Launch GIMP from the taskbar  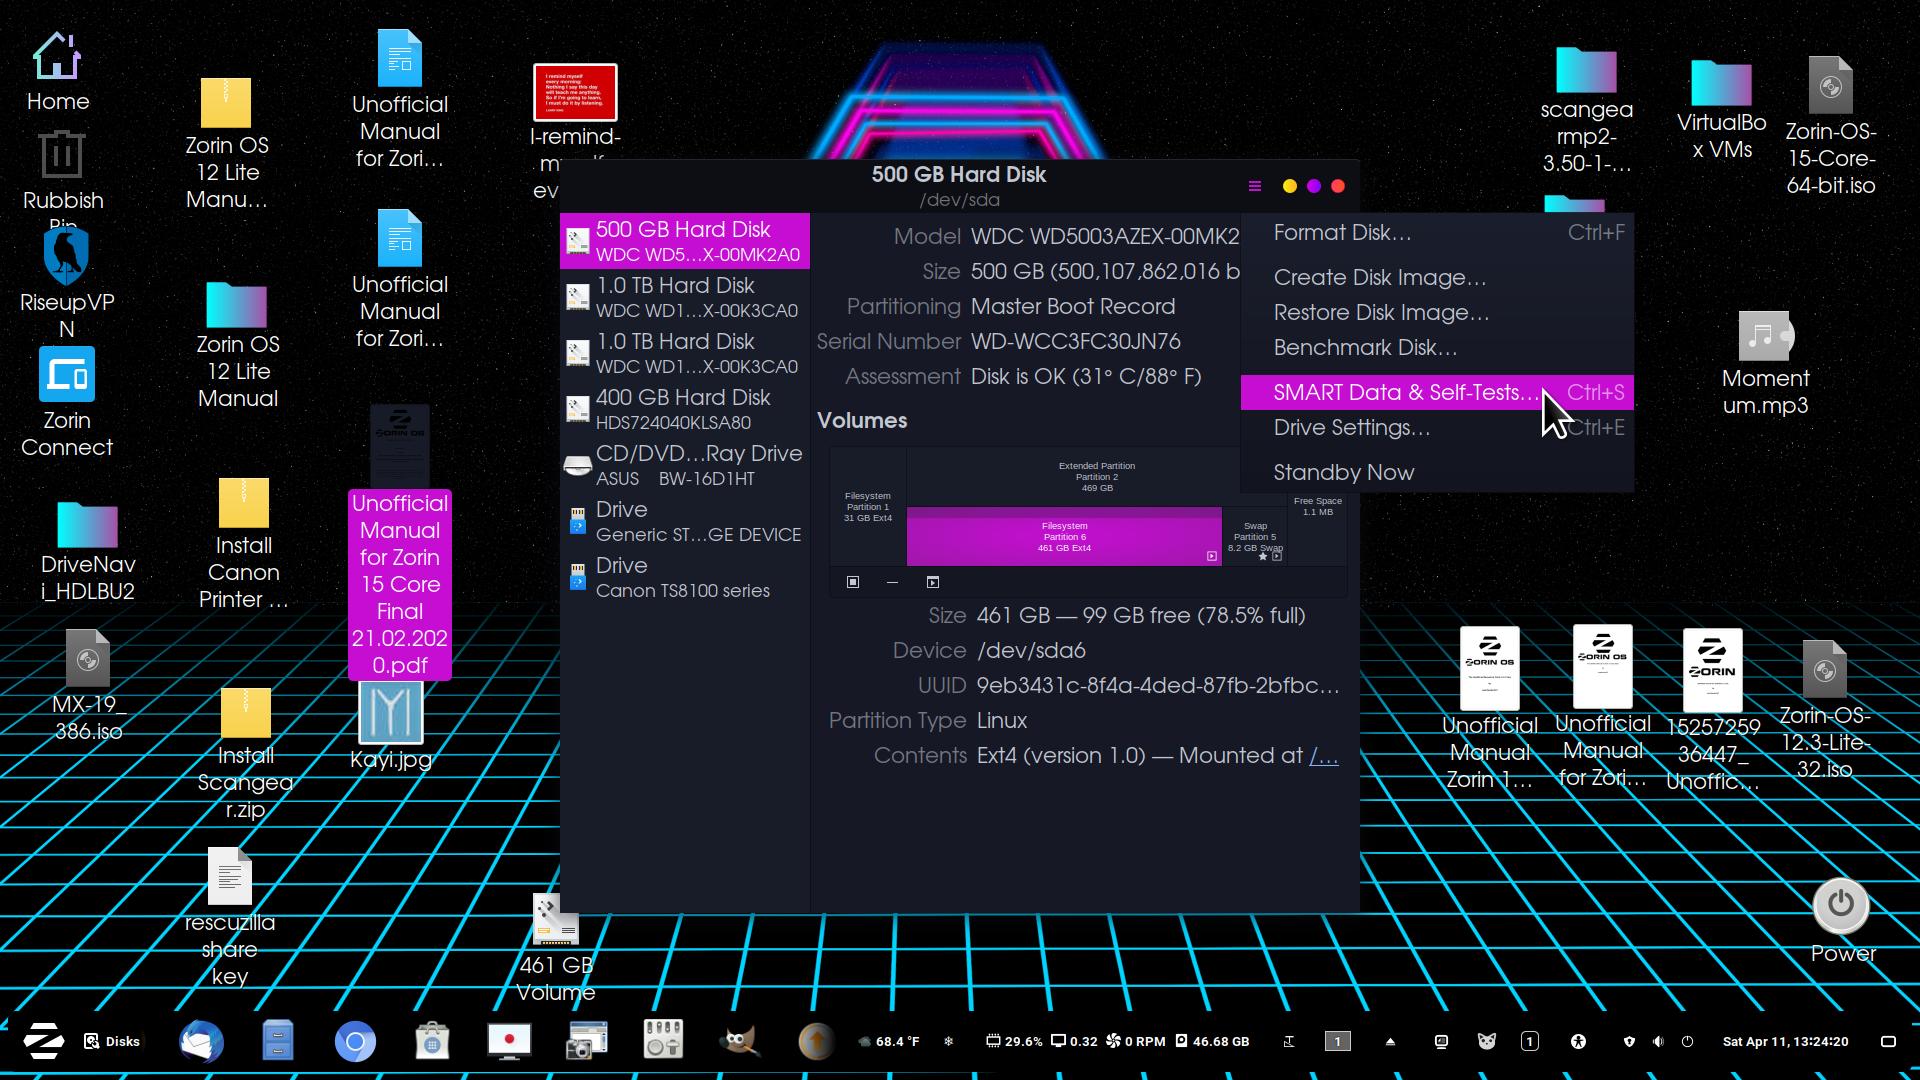point(740,1041)
